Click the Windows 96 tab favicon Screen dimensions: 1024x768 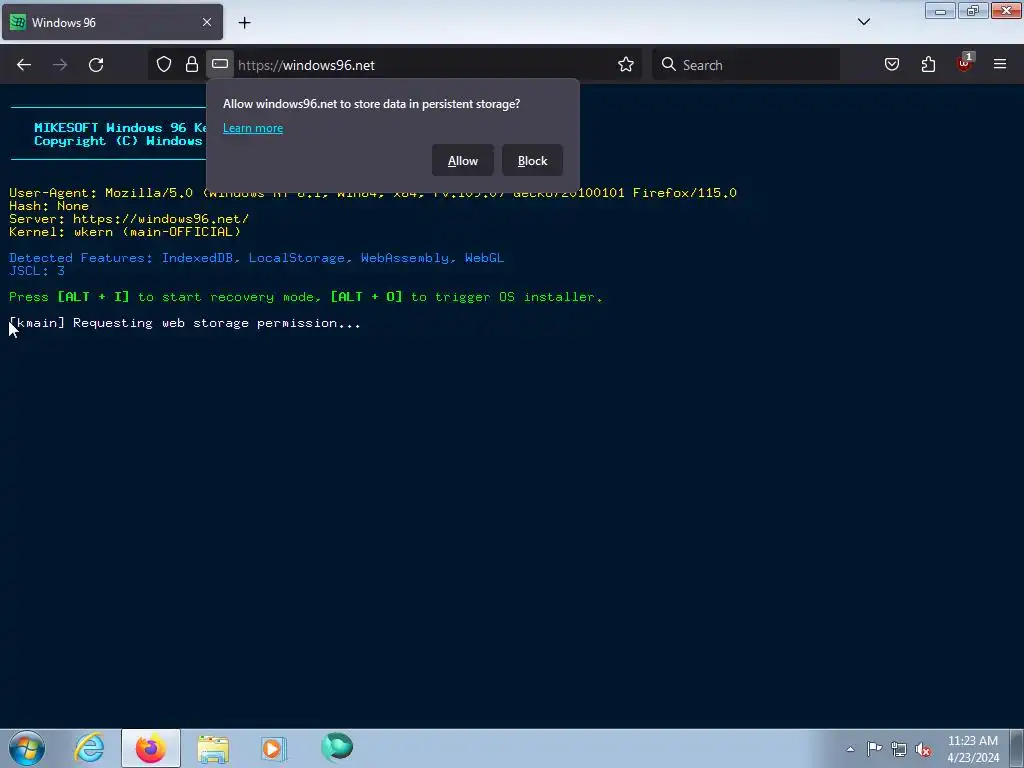click(x=18, y=22)
